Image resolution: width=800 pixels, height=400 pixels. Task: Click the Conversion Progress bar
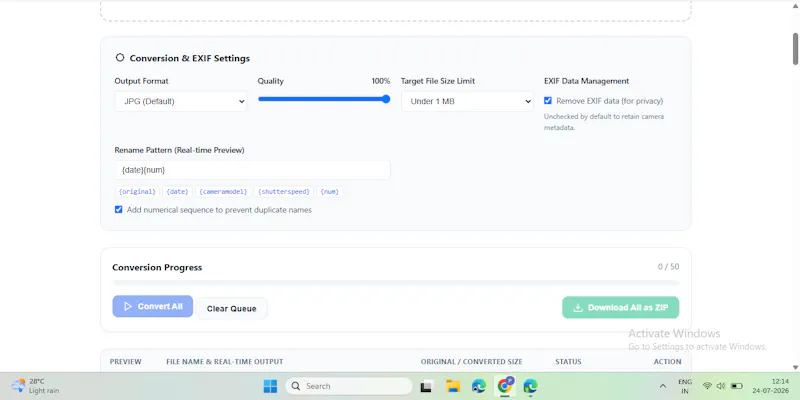[396, 283]
